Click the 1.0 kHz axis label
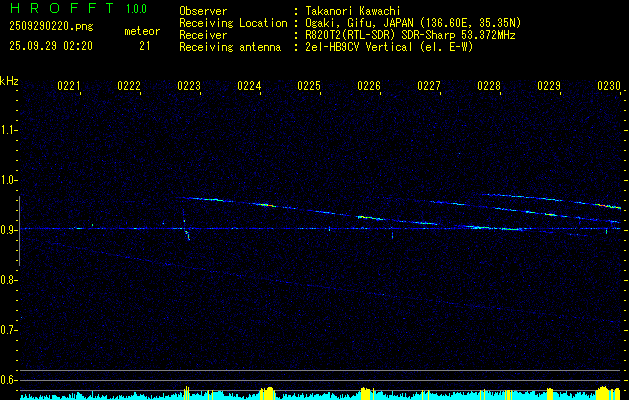The image size is (629, 400). (x=8, y=180)
